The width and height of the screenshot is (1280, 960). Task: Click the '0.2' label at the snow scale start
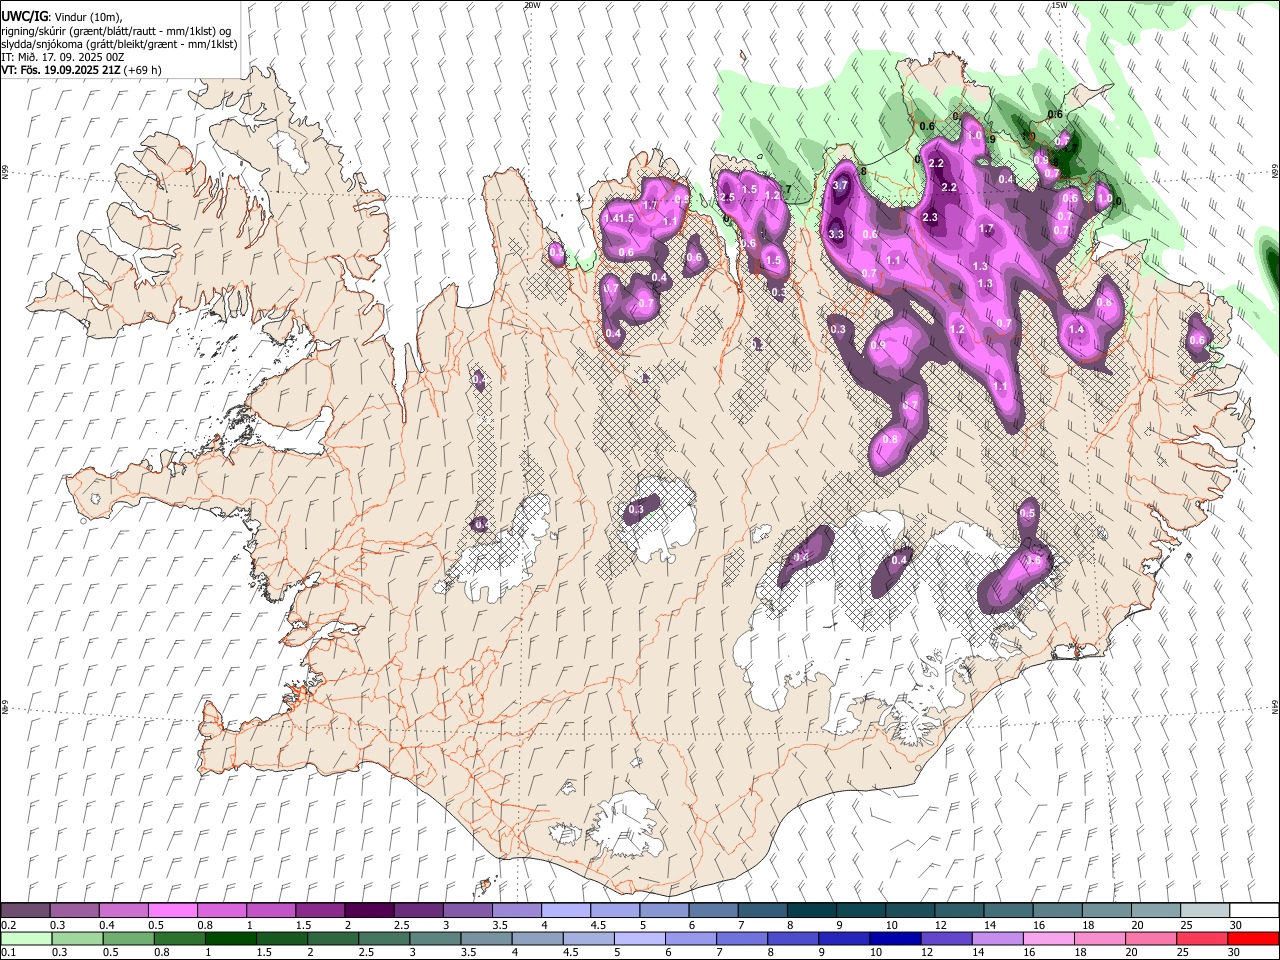pos(8,925)
